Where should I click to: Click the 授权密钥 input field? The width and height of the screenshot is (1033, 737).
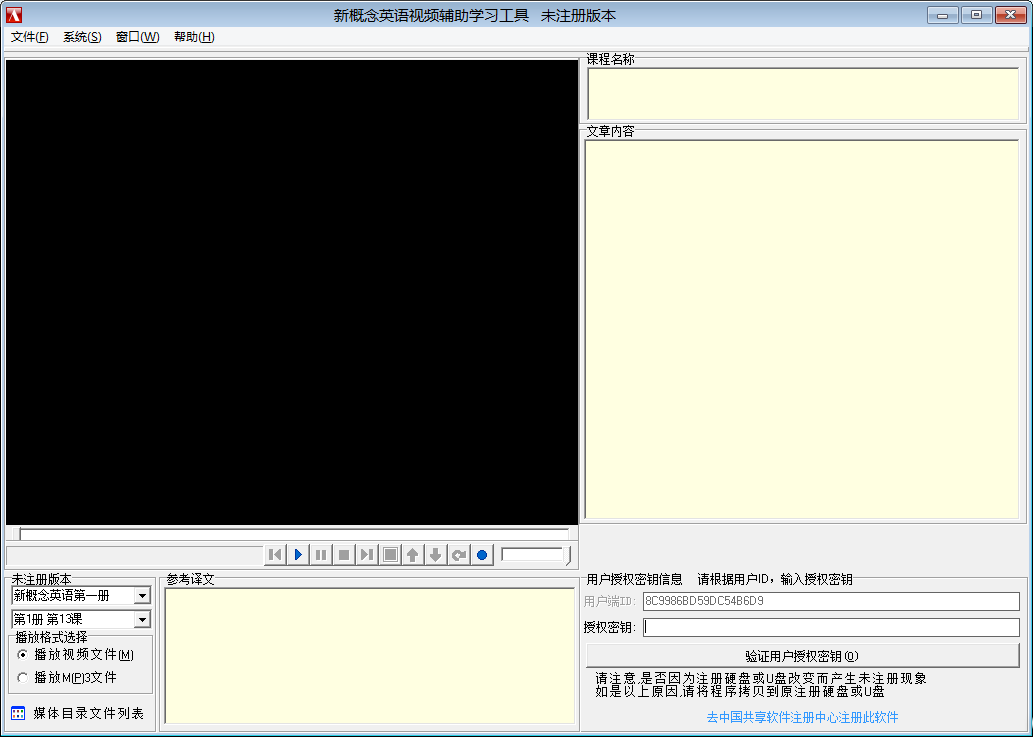point(831,627)
